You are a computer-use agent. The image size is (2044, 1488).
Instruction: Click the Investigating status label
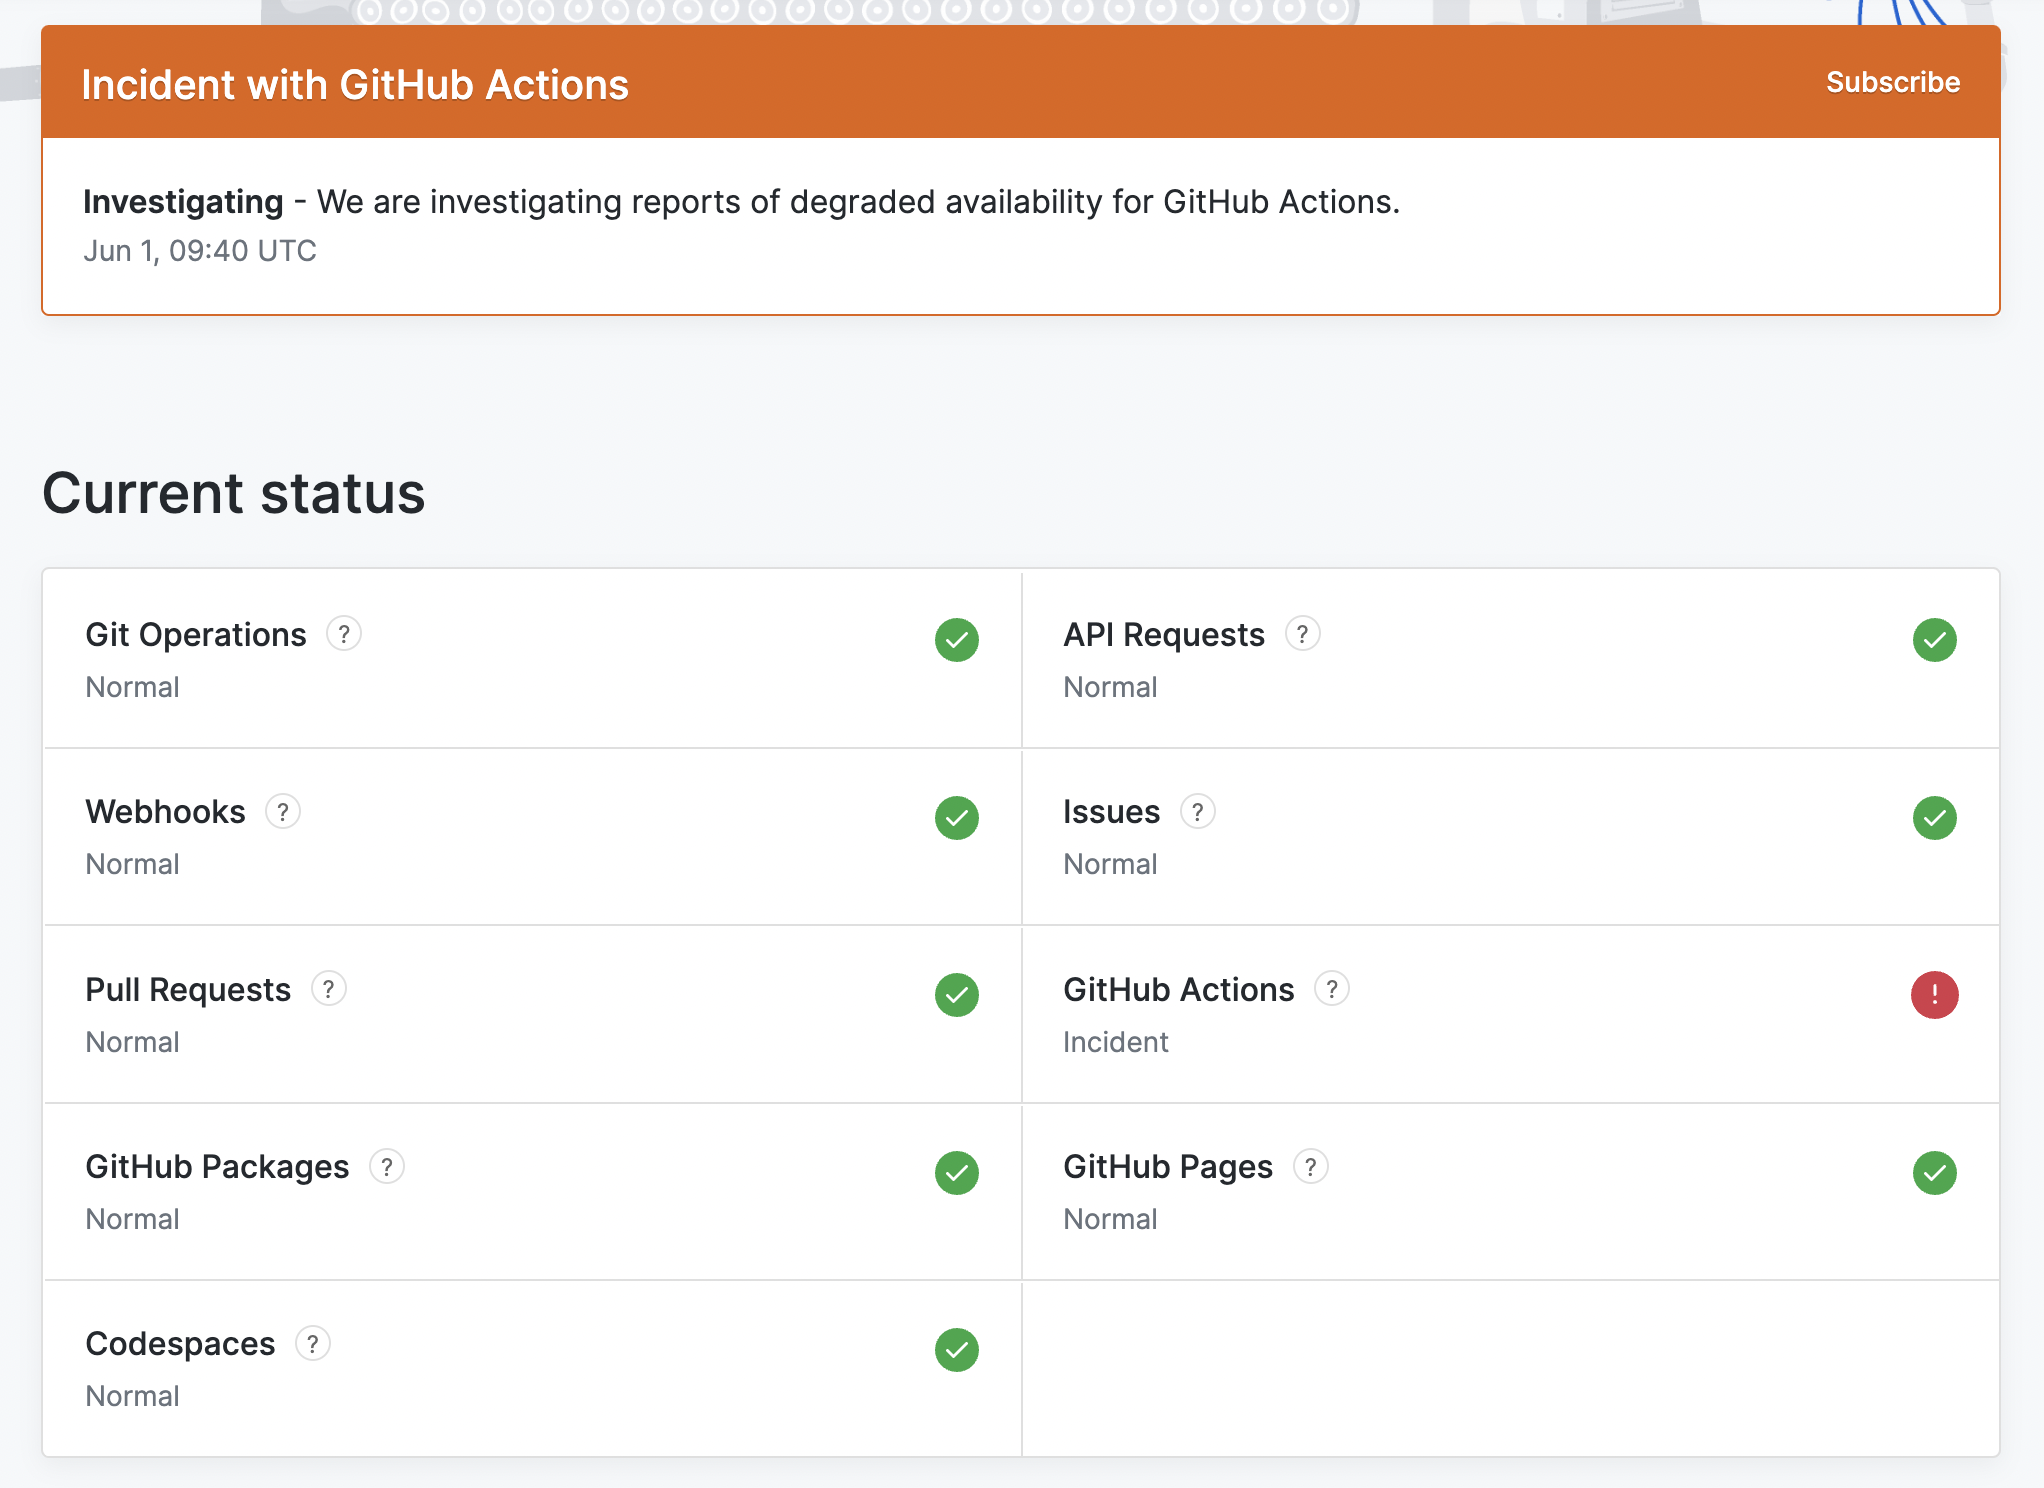pos(183,202)
